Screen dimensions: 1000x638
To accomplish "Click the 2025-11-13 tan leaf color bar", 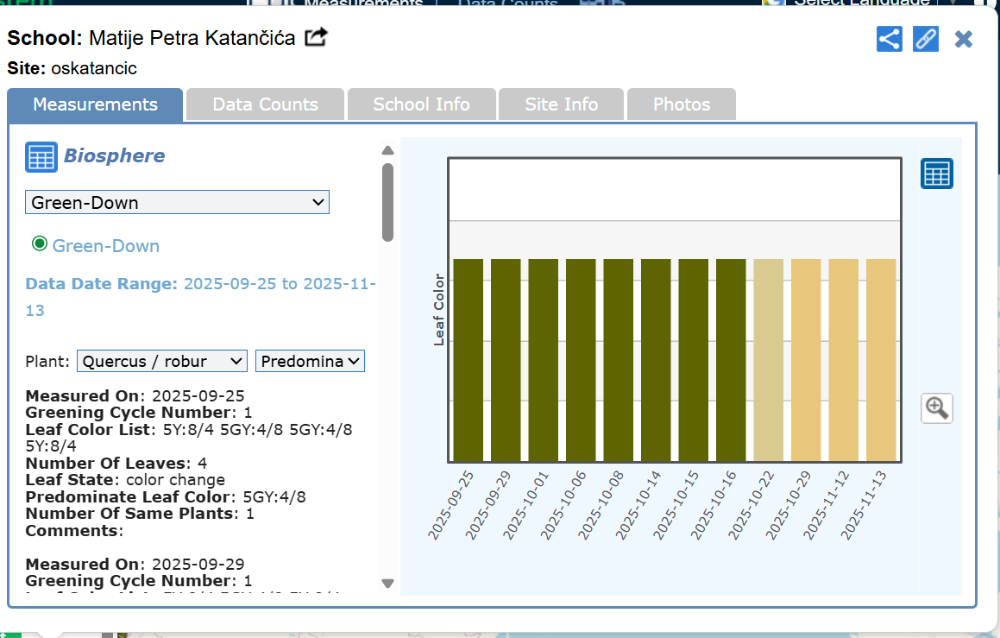I will pos(880,360).
